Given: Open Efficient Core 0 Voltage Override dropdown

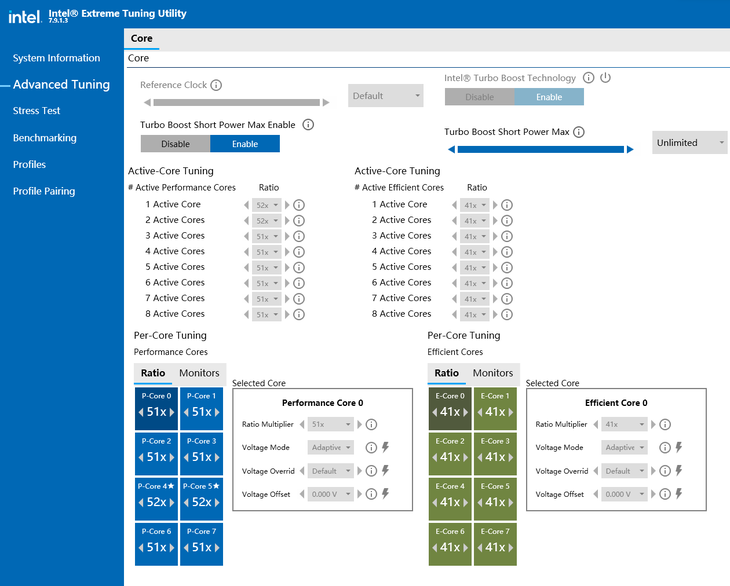Looking at the screenshot, I should coord(624,471).
